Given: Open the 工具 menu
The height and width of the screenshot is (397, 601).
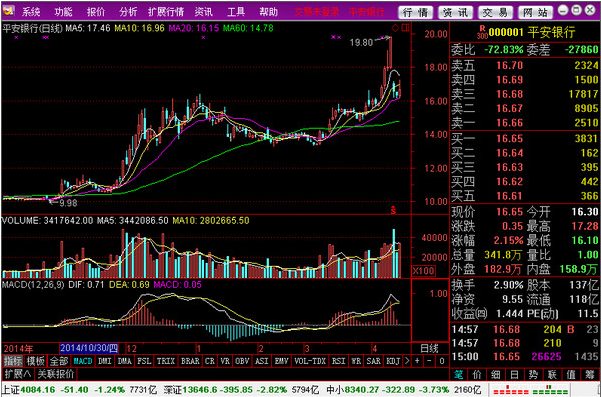Looking at the screenshot, I should point(236,12).
